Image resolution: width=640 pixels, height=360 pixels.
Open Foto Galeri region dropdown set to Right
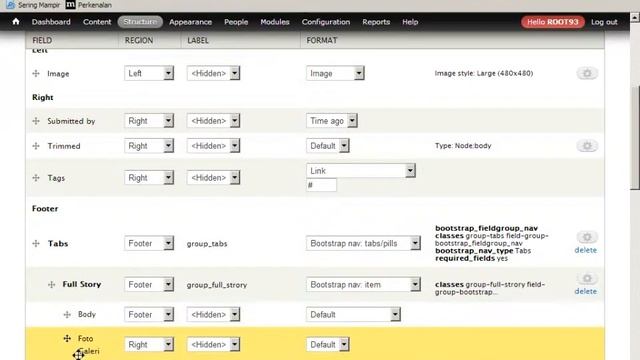click(x=149, y=344)
